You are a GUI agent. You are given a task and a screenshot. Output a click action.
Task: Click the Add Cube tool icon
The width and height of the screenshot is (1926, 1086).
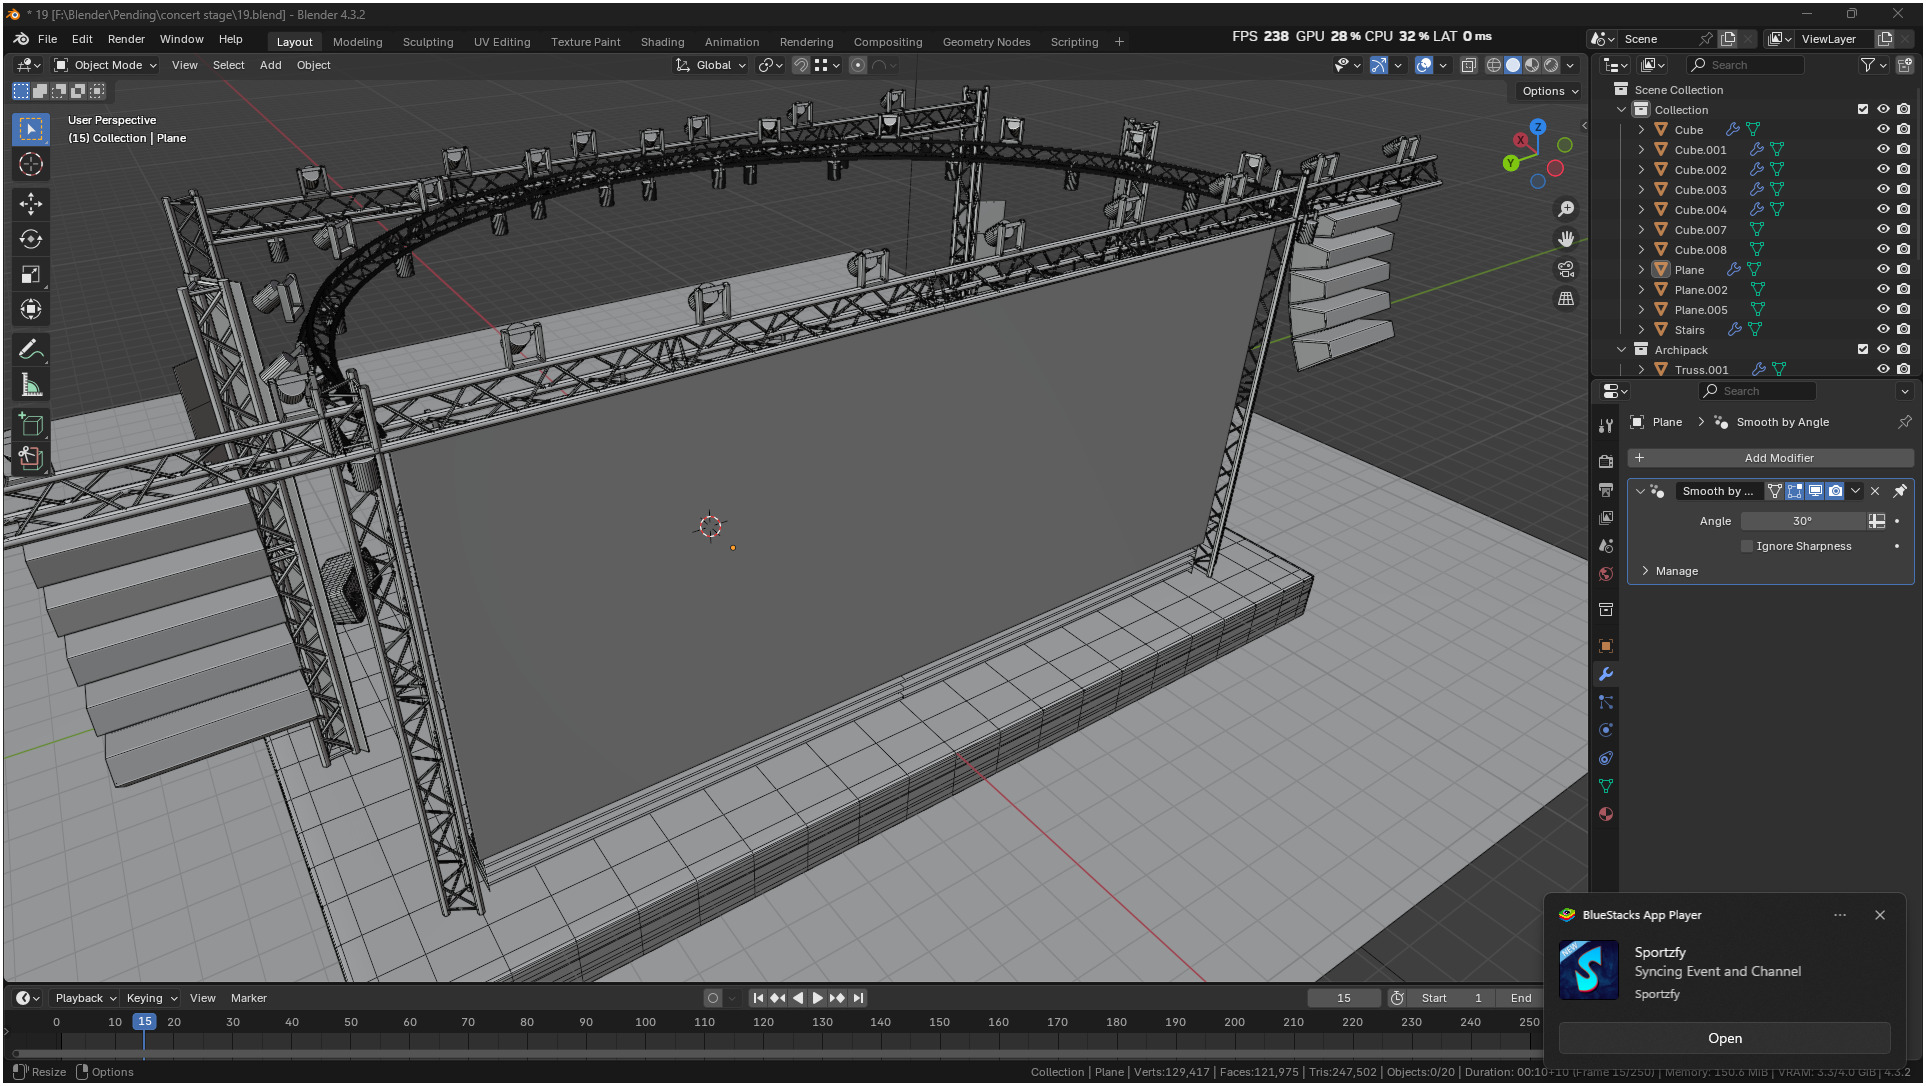coord(31,424)
